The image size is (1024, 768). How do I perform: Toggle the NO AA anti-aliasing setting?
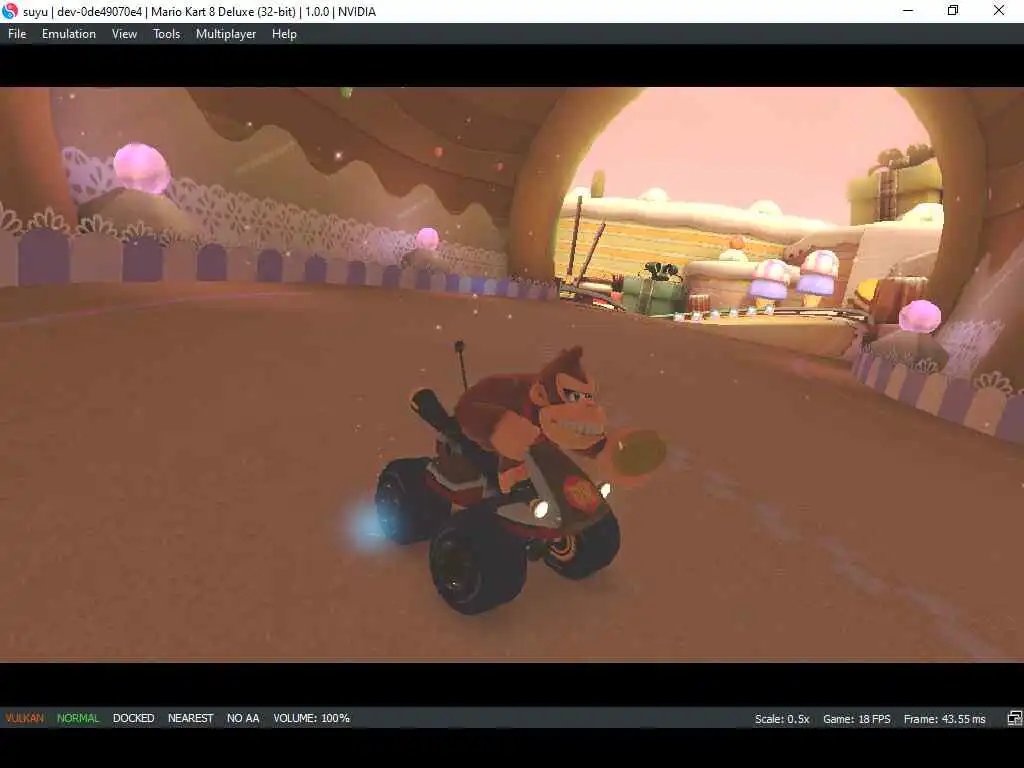tap(243, 718)
